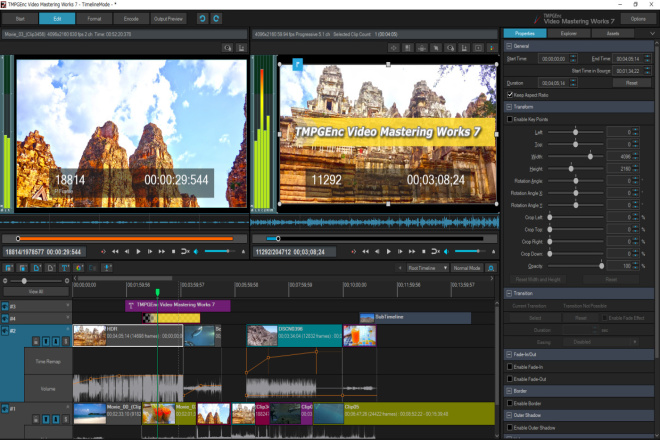The height and width of the screenshot is (440, 660).
Task: Click the speaker icon of left preview
Action: click(196, 251)
